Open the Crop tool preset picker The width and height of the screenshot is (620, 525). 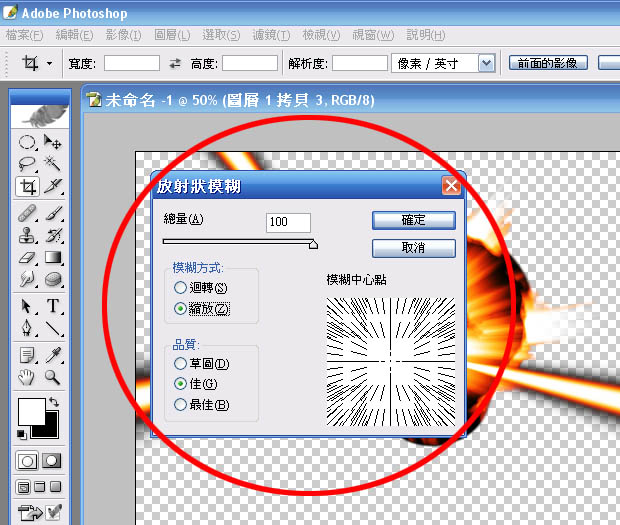coord(49,63)
